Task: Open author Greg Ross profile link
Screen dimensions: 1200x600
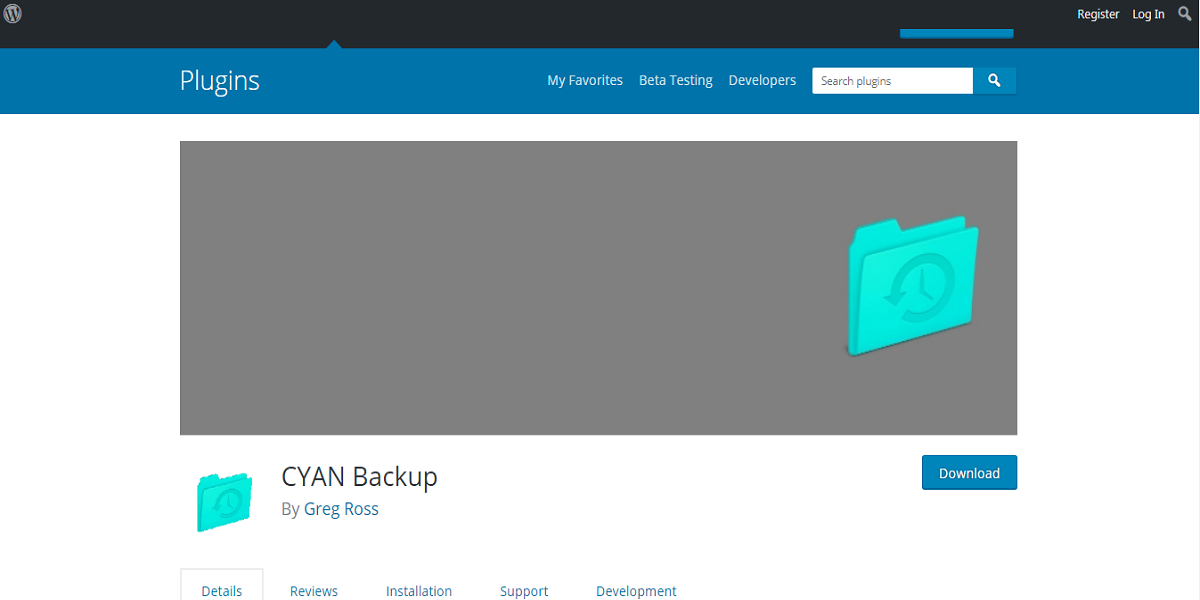Action: click(x=341, y=509)
